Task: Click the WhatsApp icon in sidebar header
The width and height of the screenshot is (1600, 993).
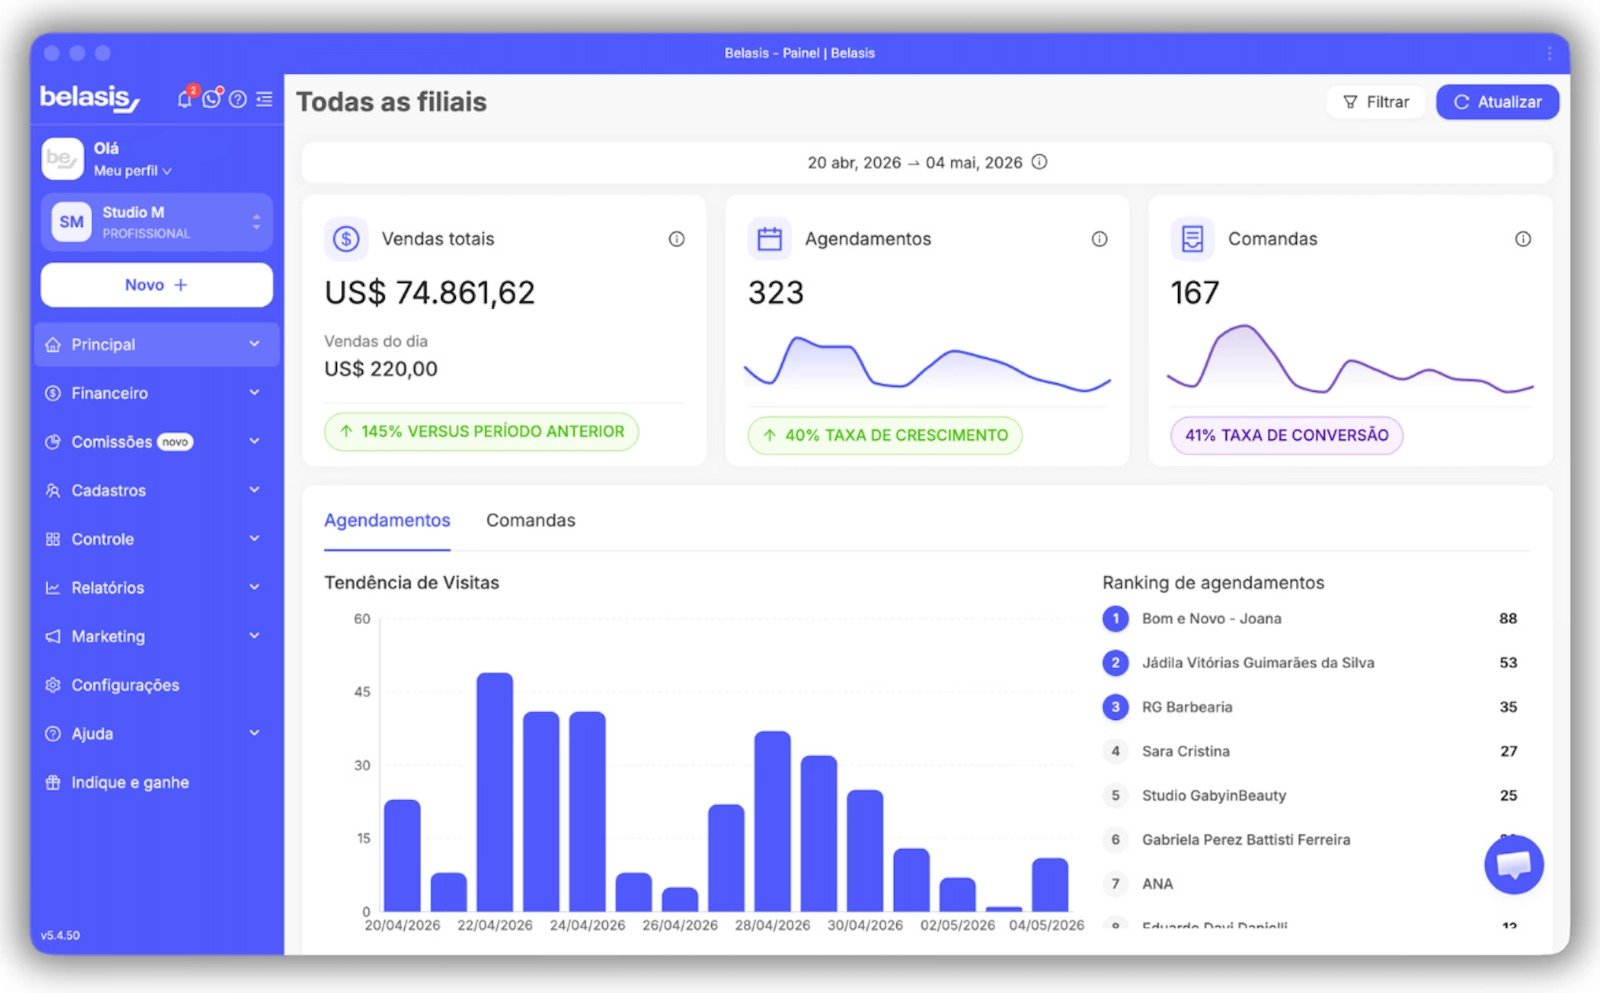Action: (211, 99)
